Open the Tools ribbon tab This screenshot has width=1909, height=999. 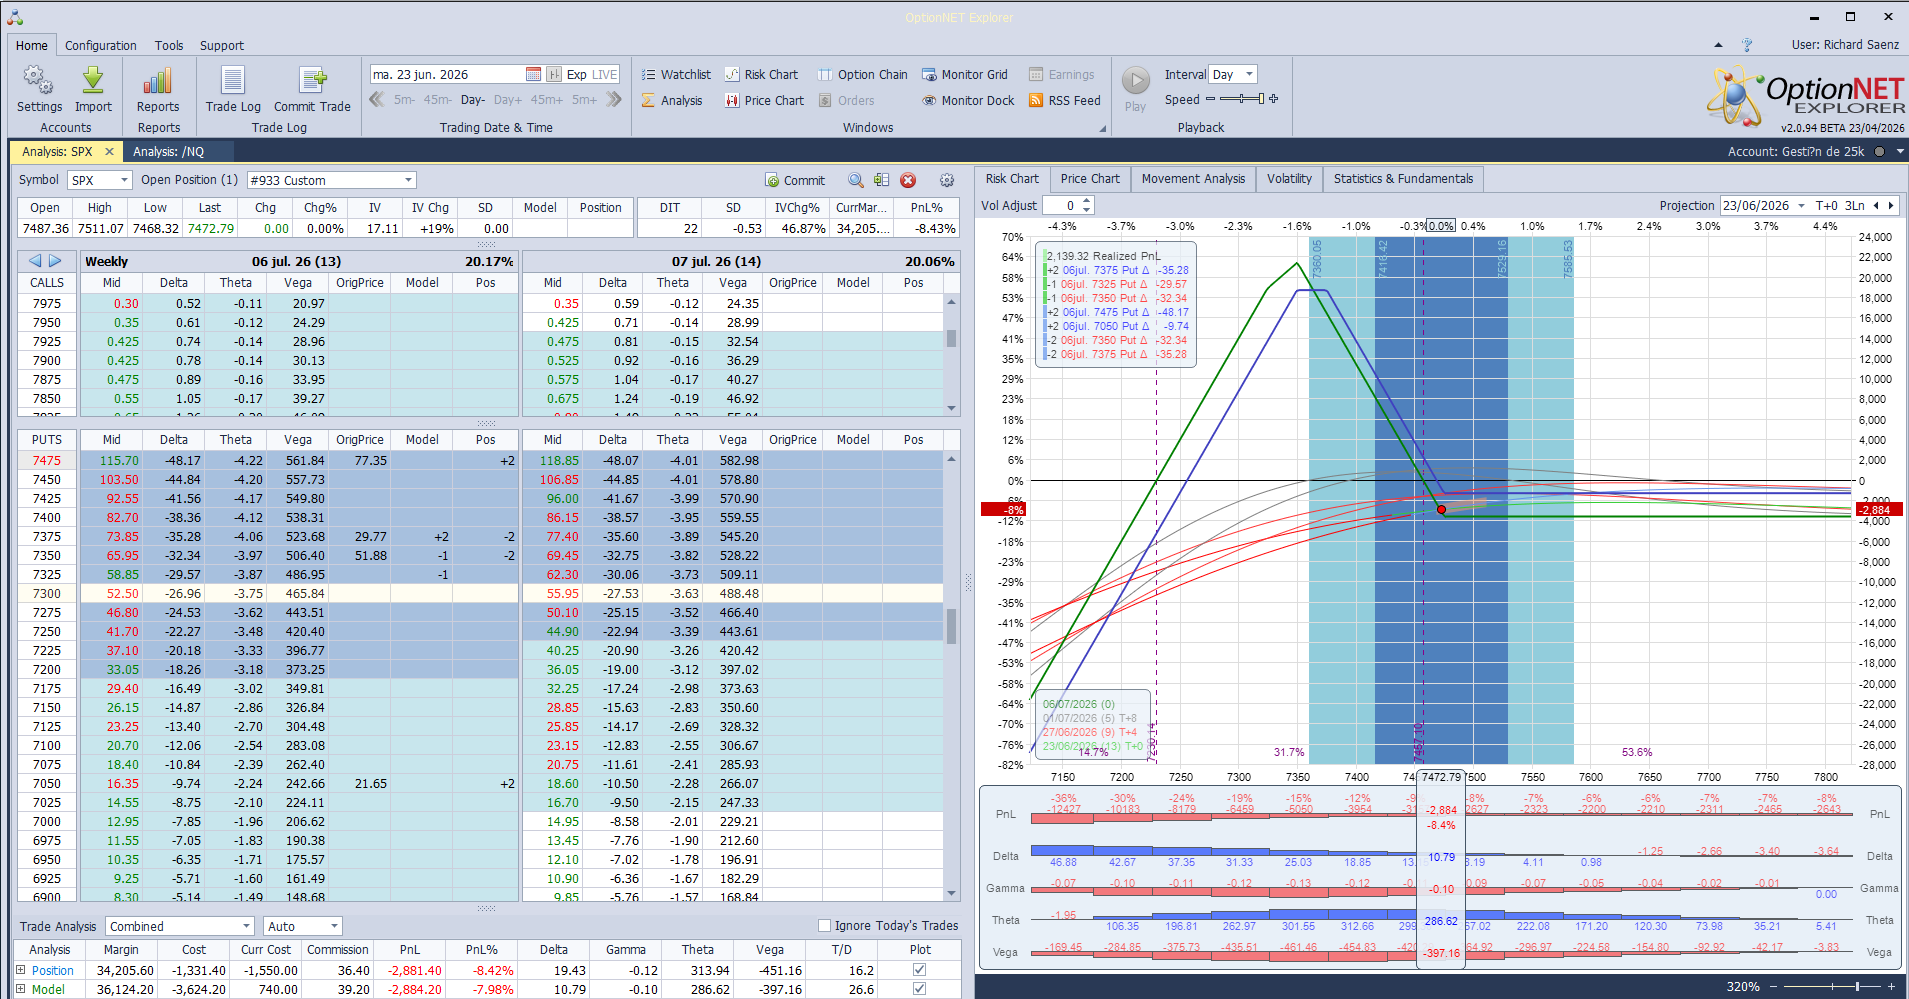point(169,45)
